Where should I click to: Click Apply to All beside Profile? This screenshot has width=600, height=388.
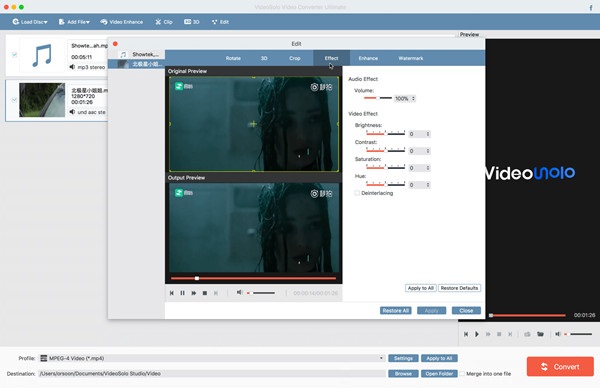pos(439,358)
